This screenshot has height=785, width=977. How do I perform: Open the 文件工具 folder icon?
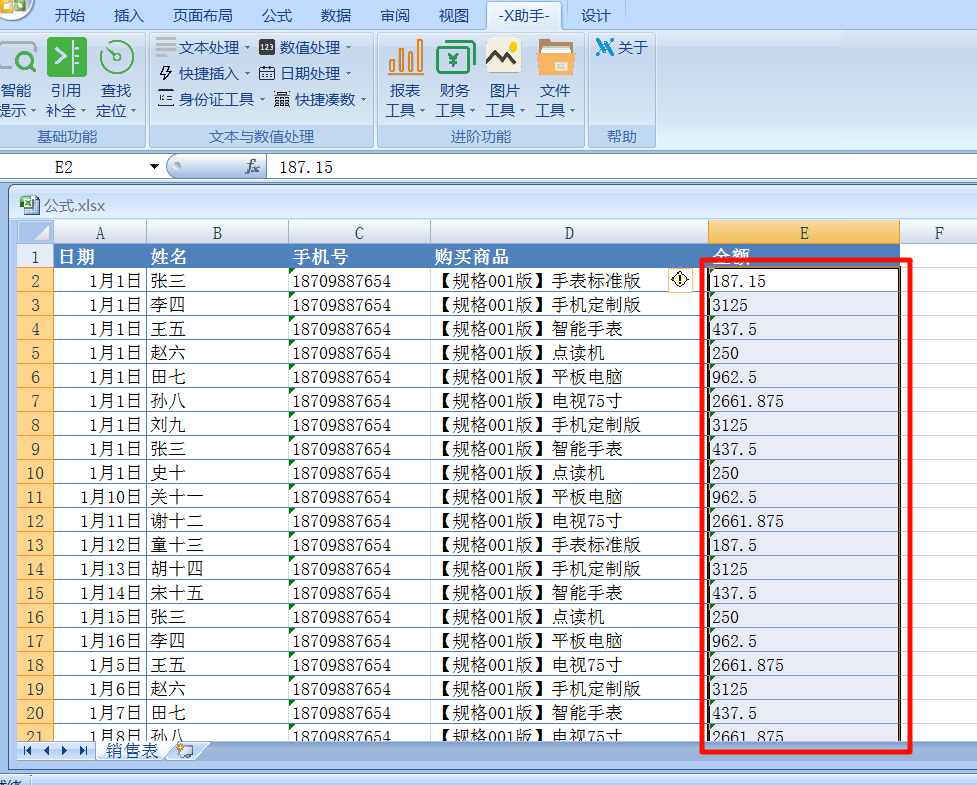pos(555,57)
